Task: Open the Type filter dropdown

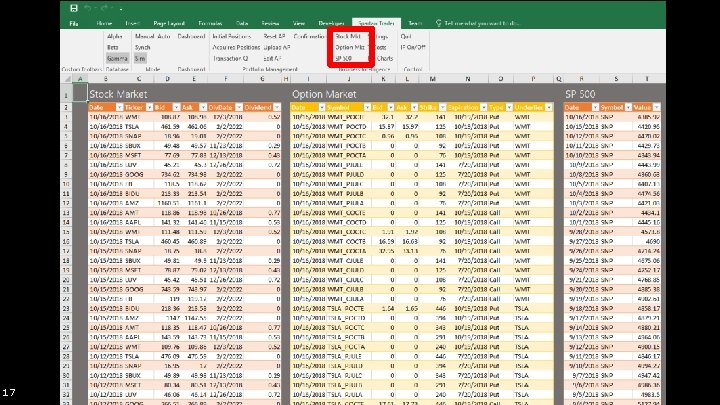Action: pos(509,107)
